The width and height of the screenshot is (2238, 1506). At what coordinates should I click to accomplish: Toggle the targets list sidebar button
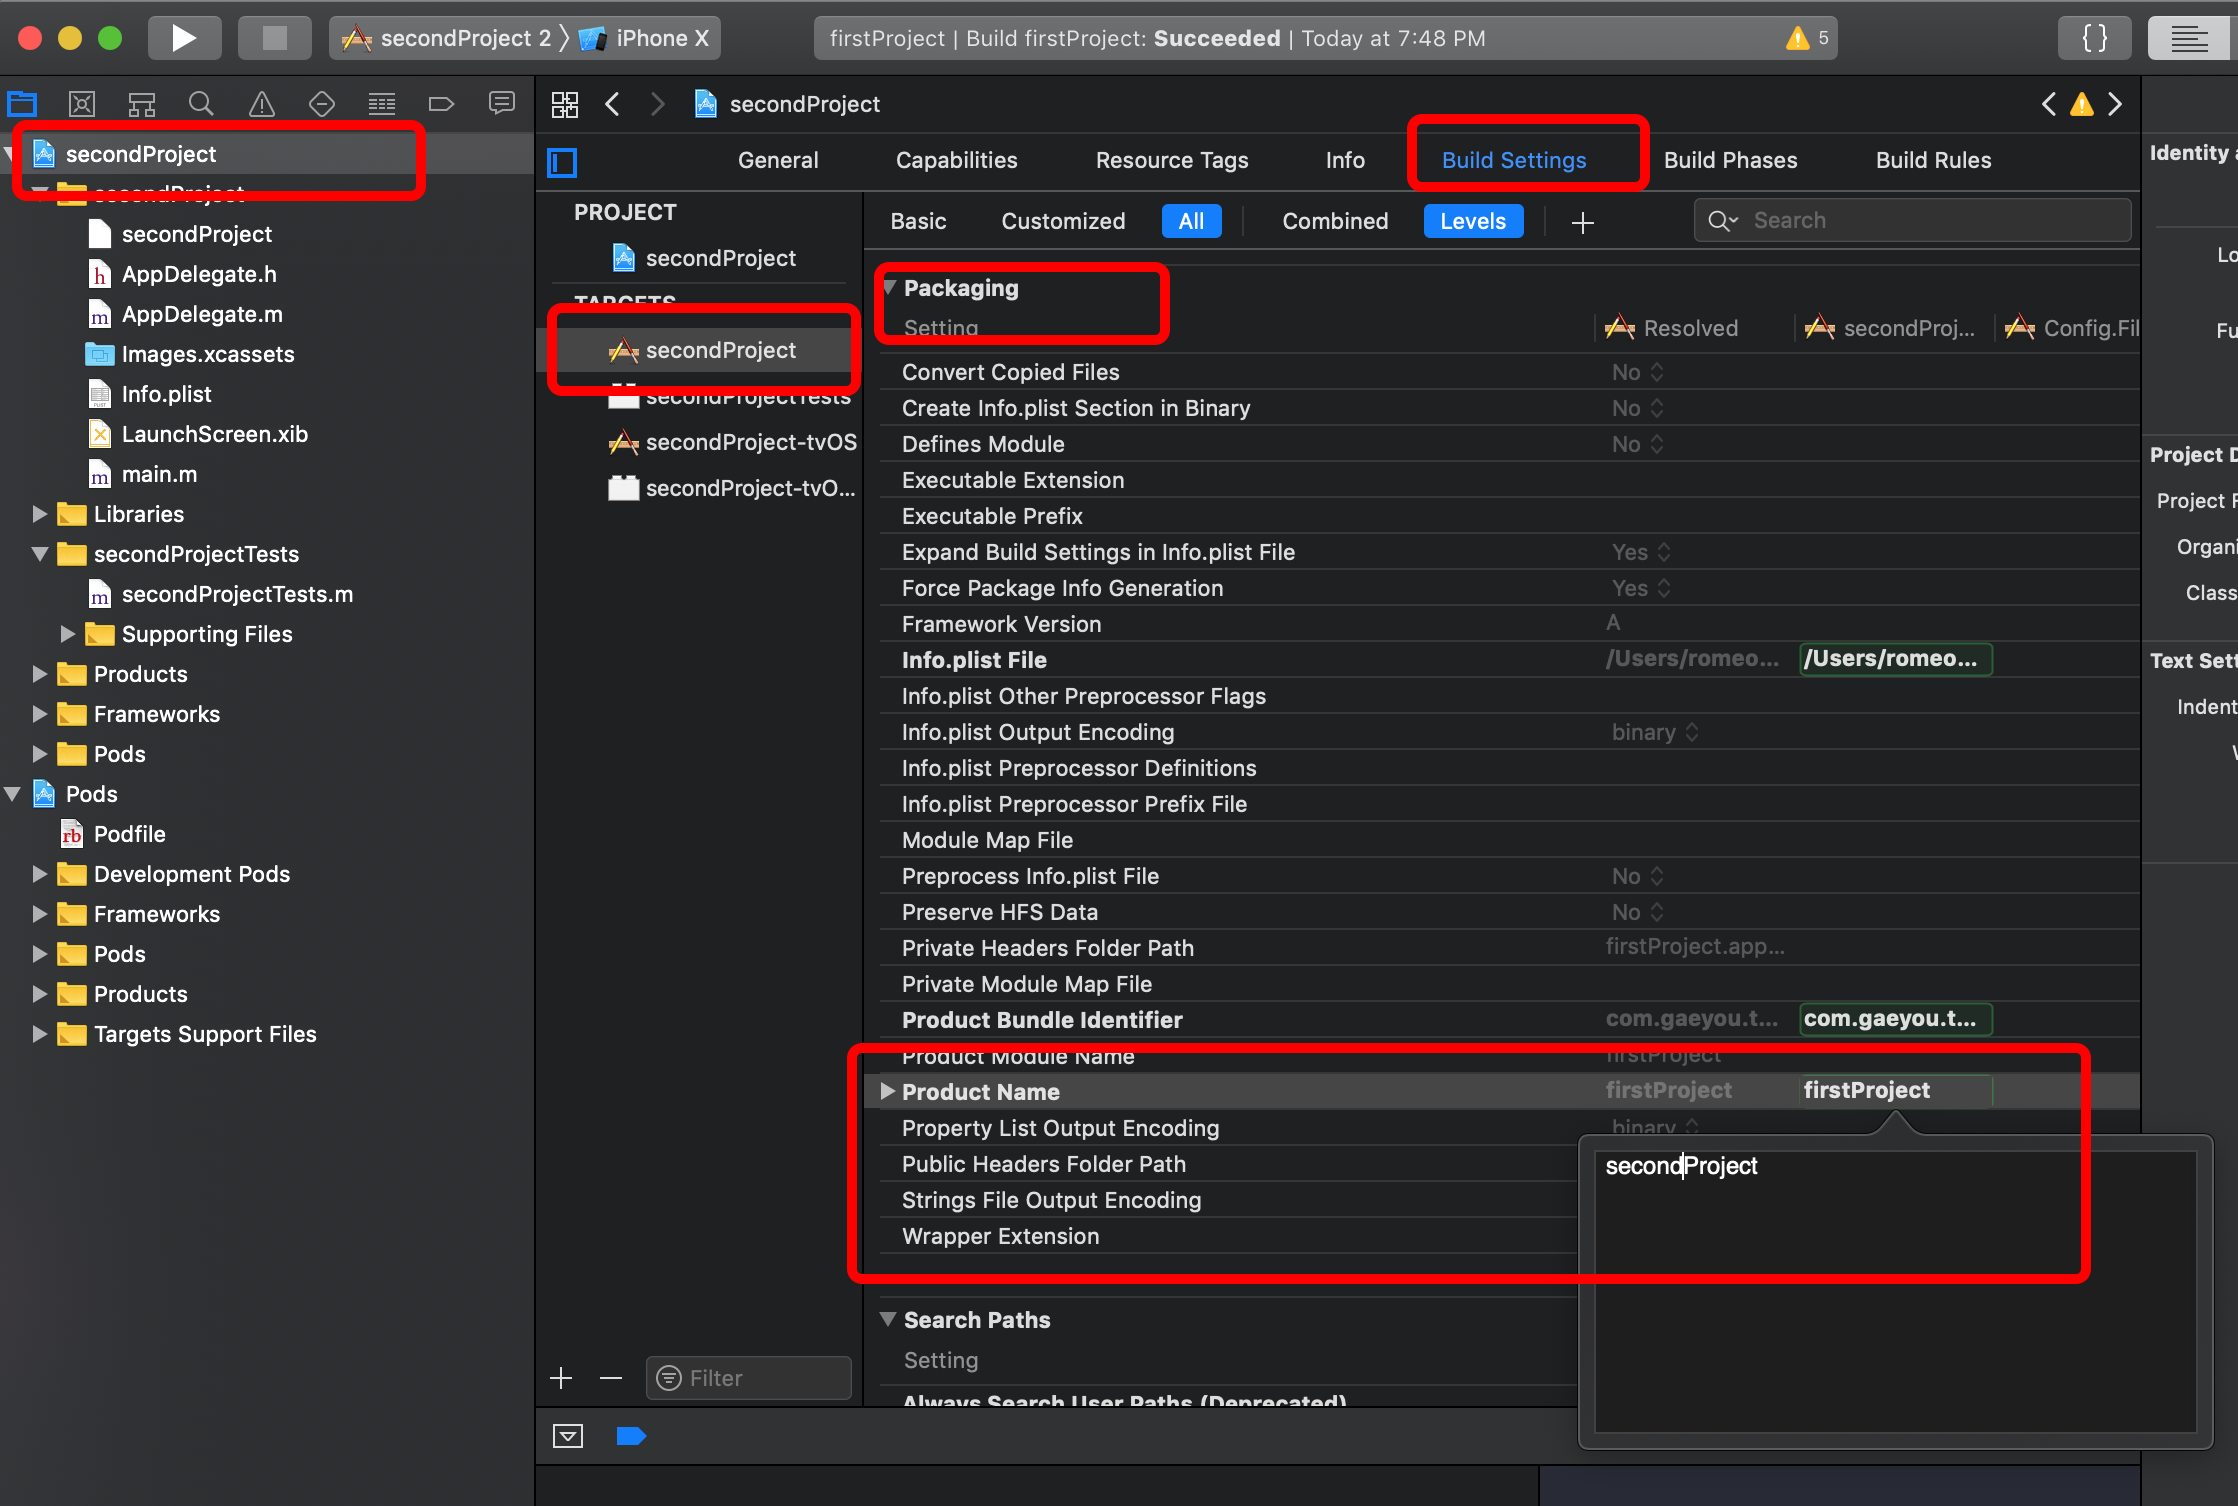click(x=563, y=161)
